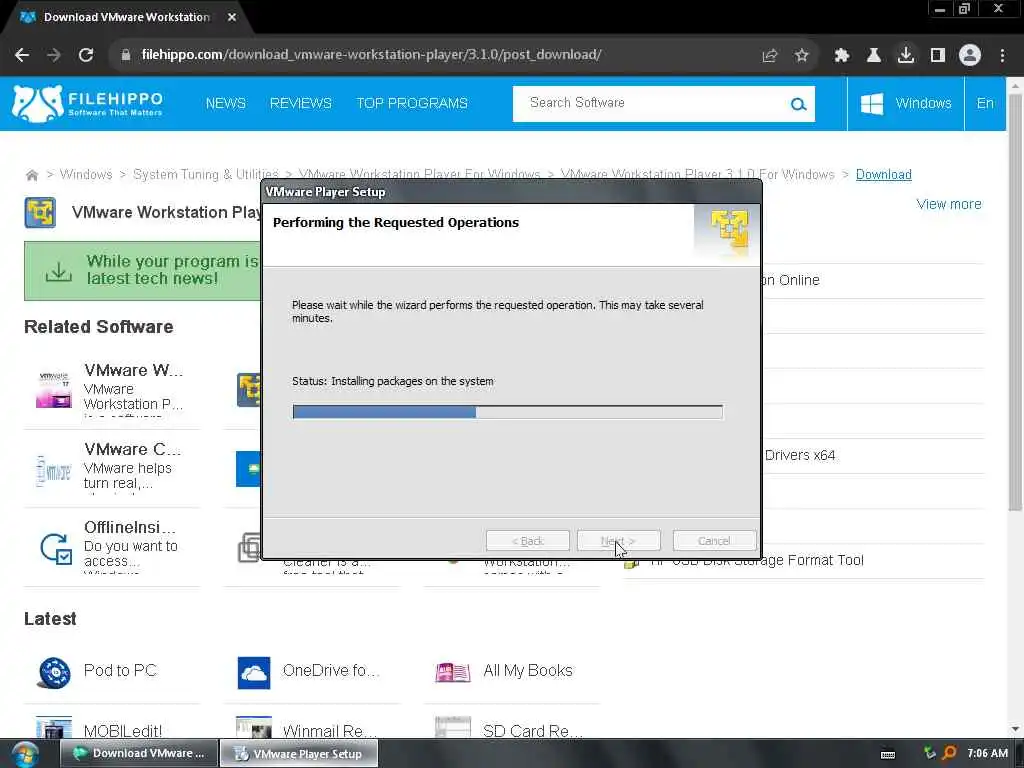This screenshot has width=1024, height=768.
Task: Click the OfflineInsi... app icon
Action: coord(56,549)
